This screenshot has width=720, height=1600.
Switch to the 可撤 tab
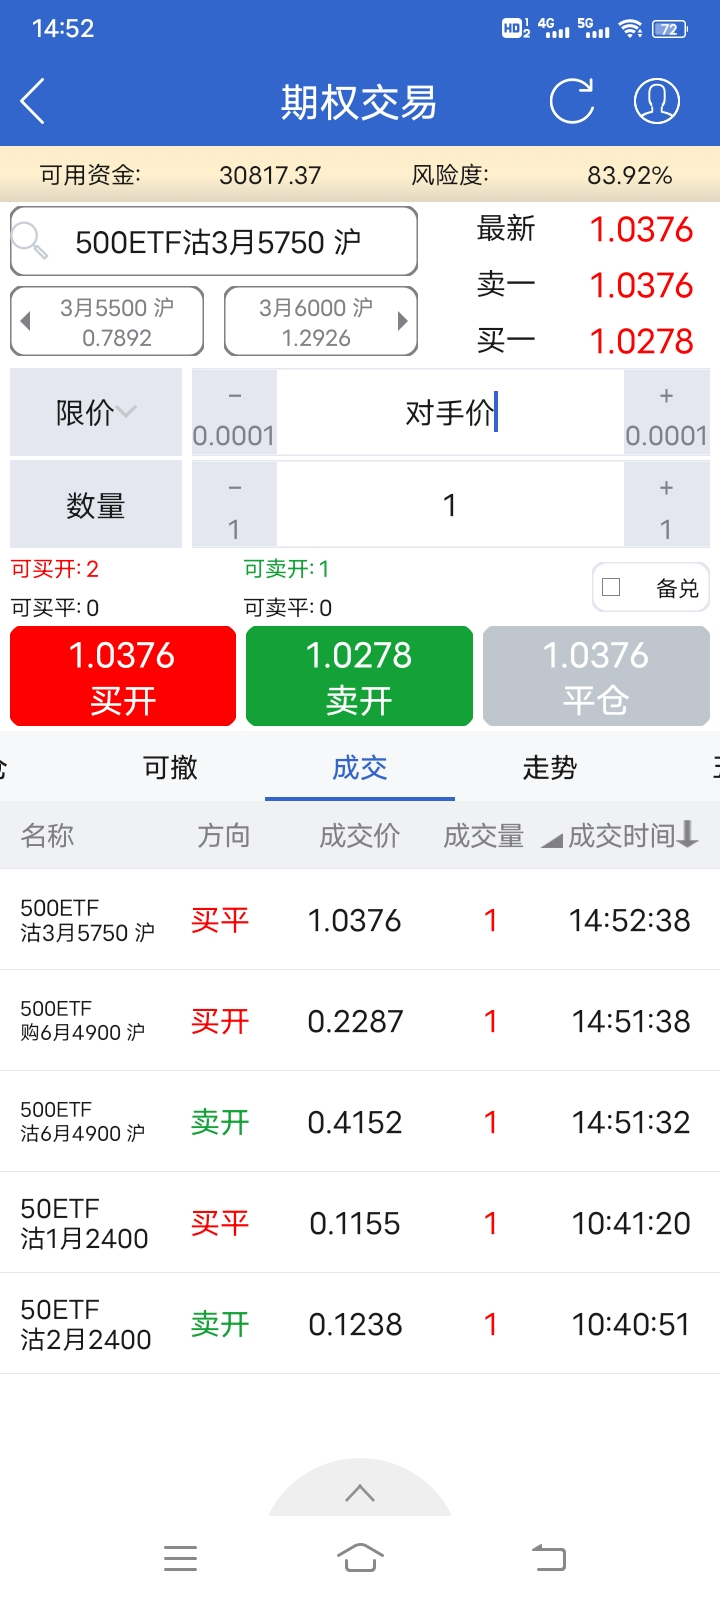click(x=170, y=767)
